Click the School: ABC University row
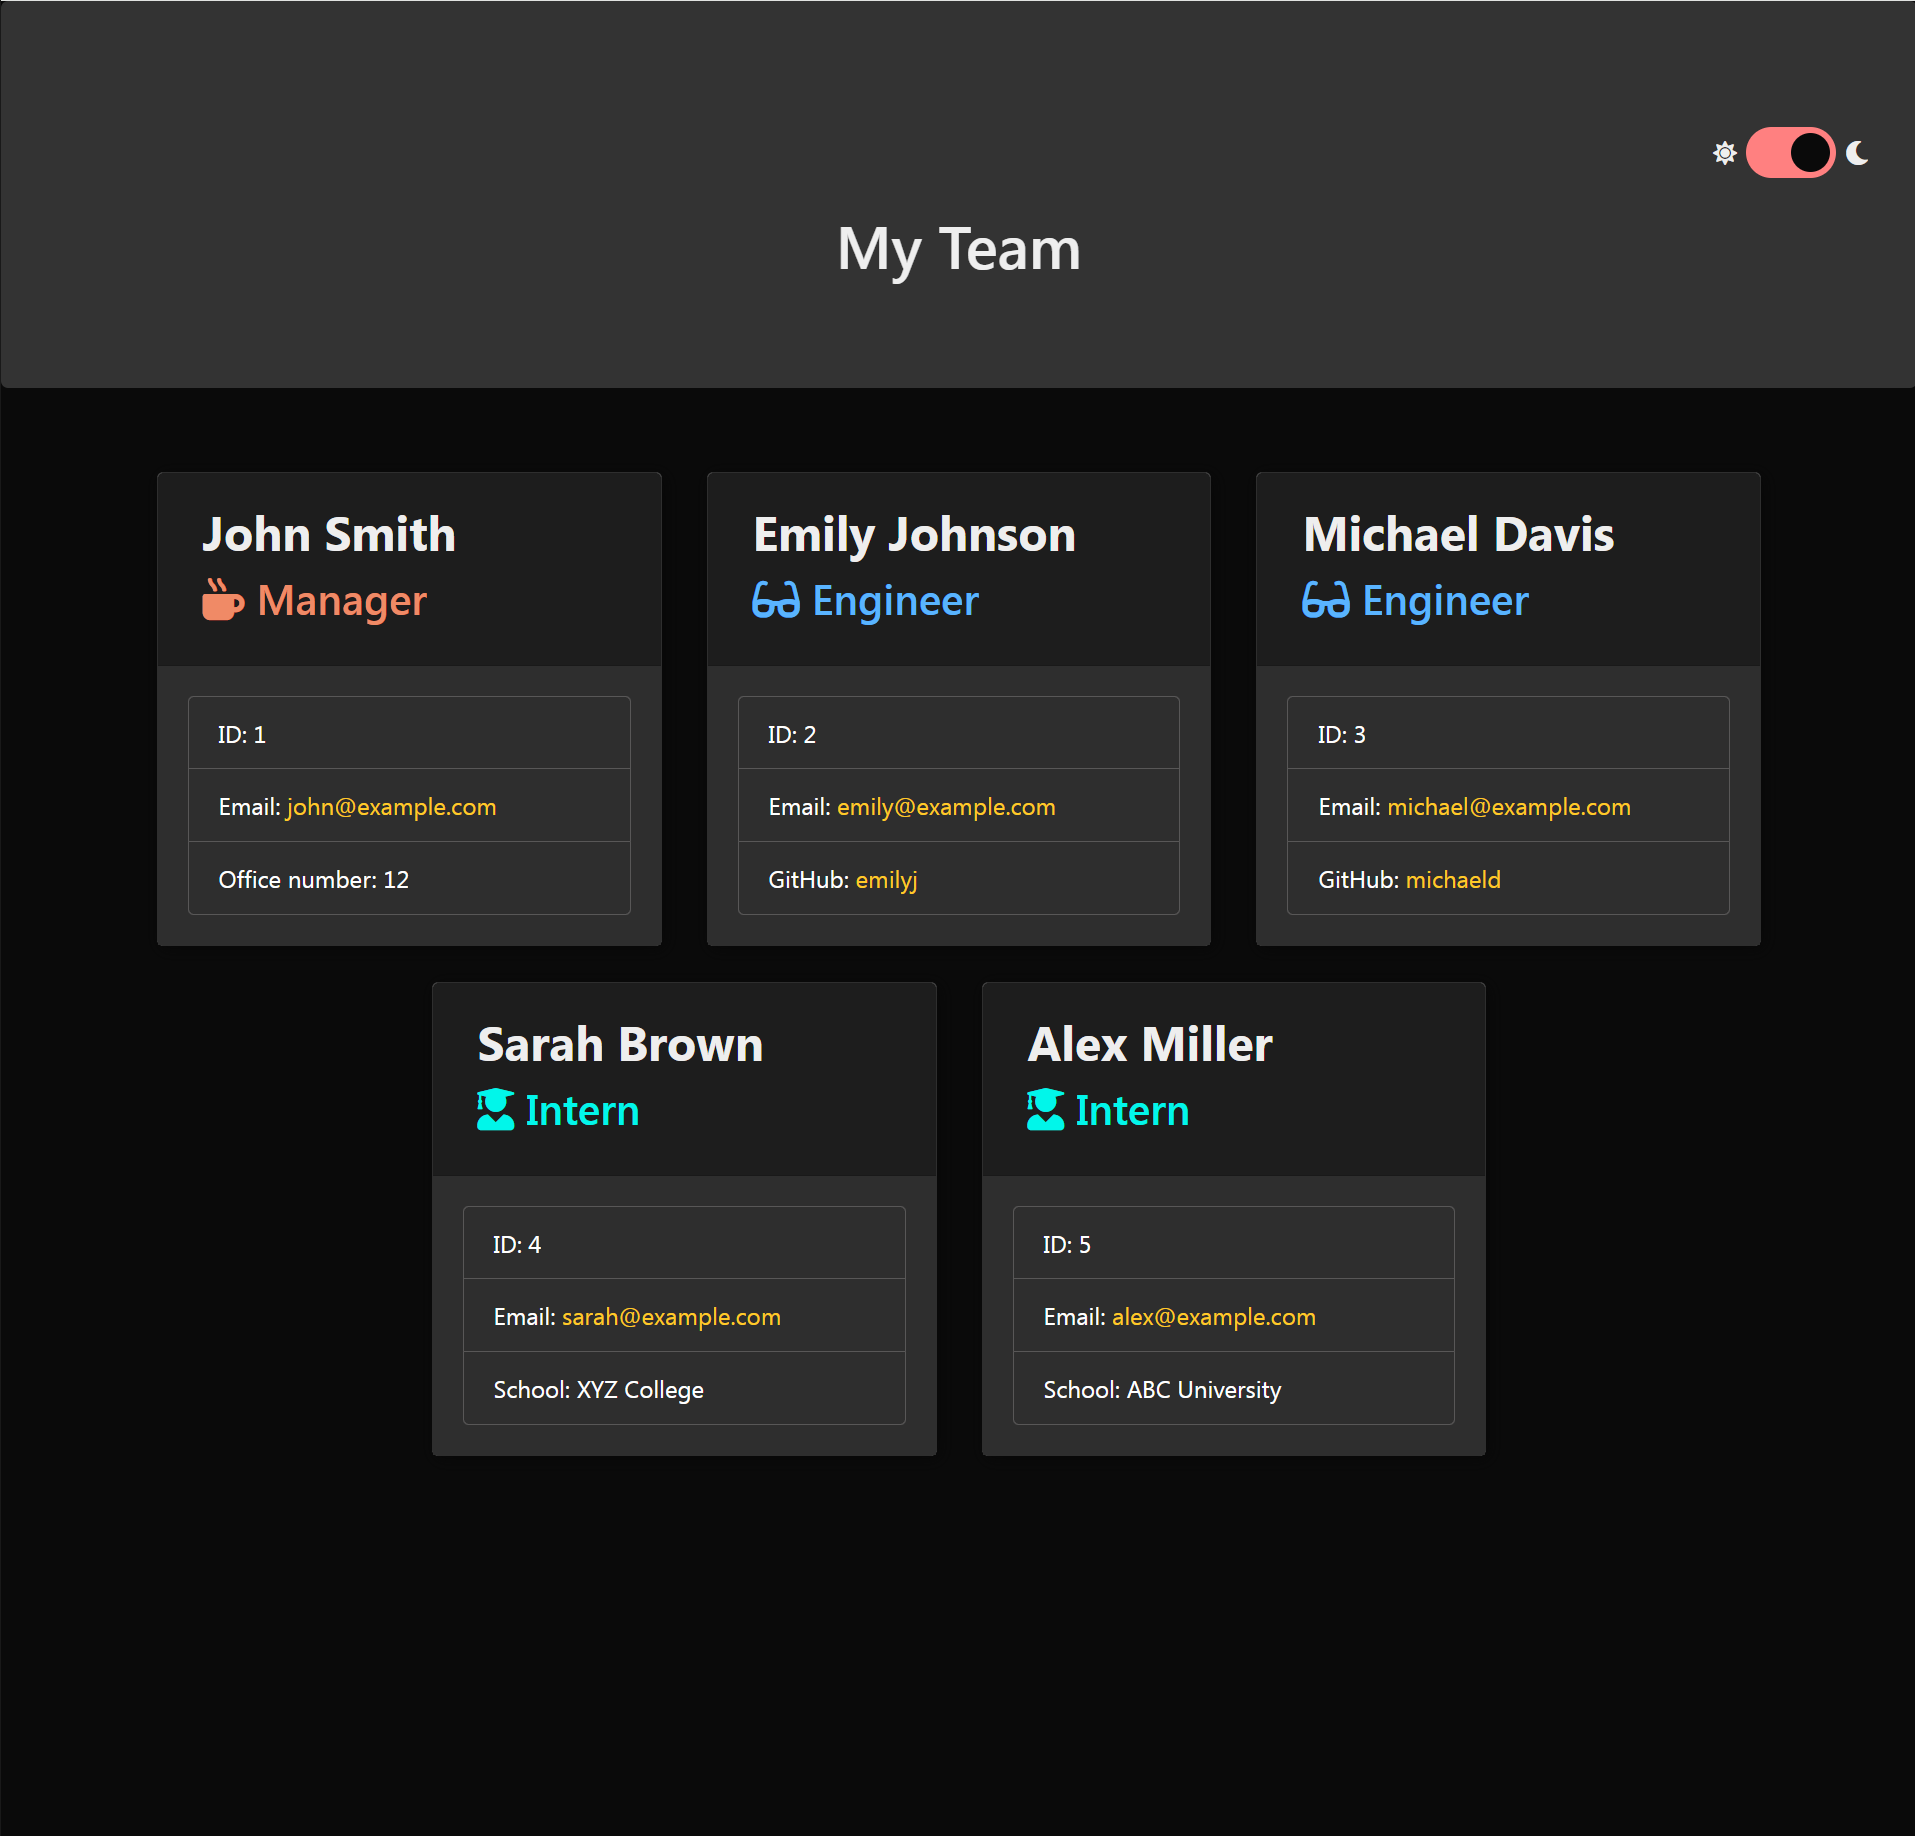 click(1233, 1389)
